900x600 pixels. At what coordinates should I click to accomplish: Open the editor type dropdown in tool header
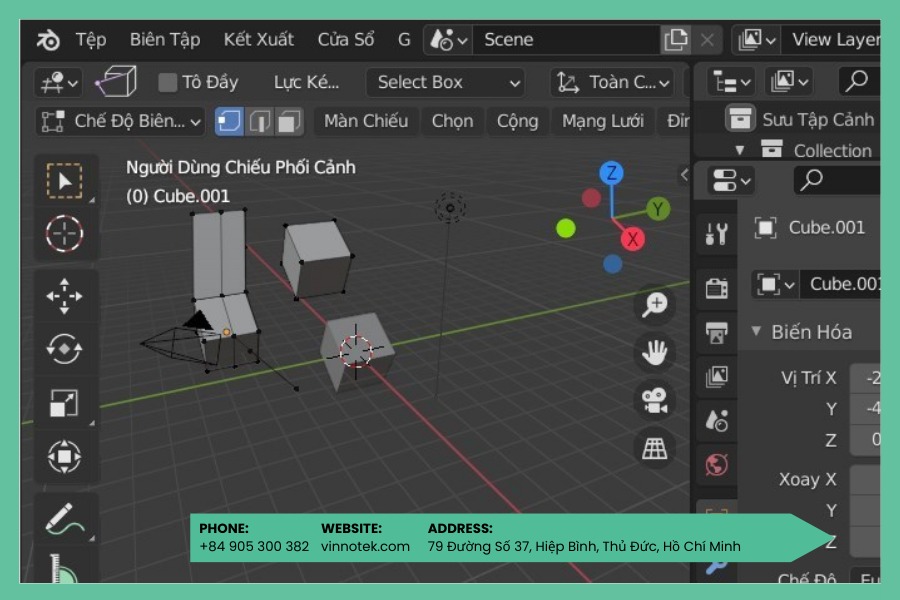[x=59, y=83]
